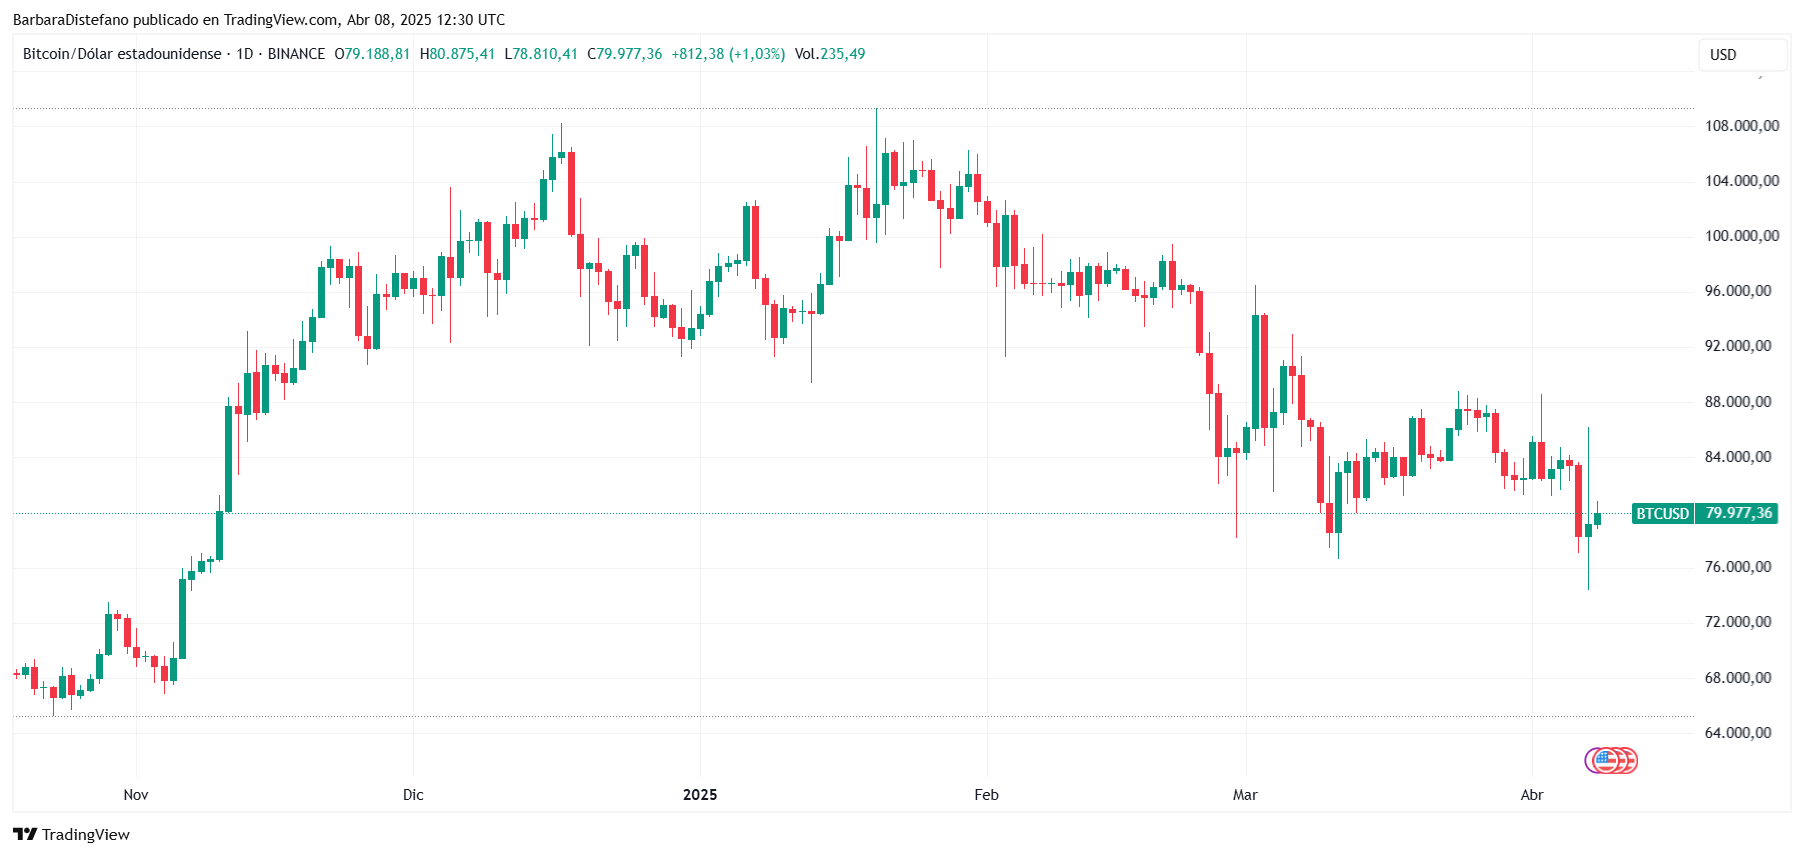Click the Feb label on time axis

click(x=986, y=795)
